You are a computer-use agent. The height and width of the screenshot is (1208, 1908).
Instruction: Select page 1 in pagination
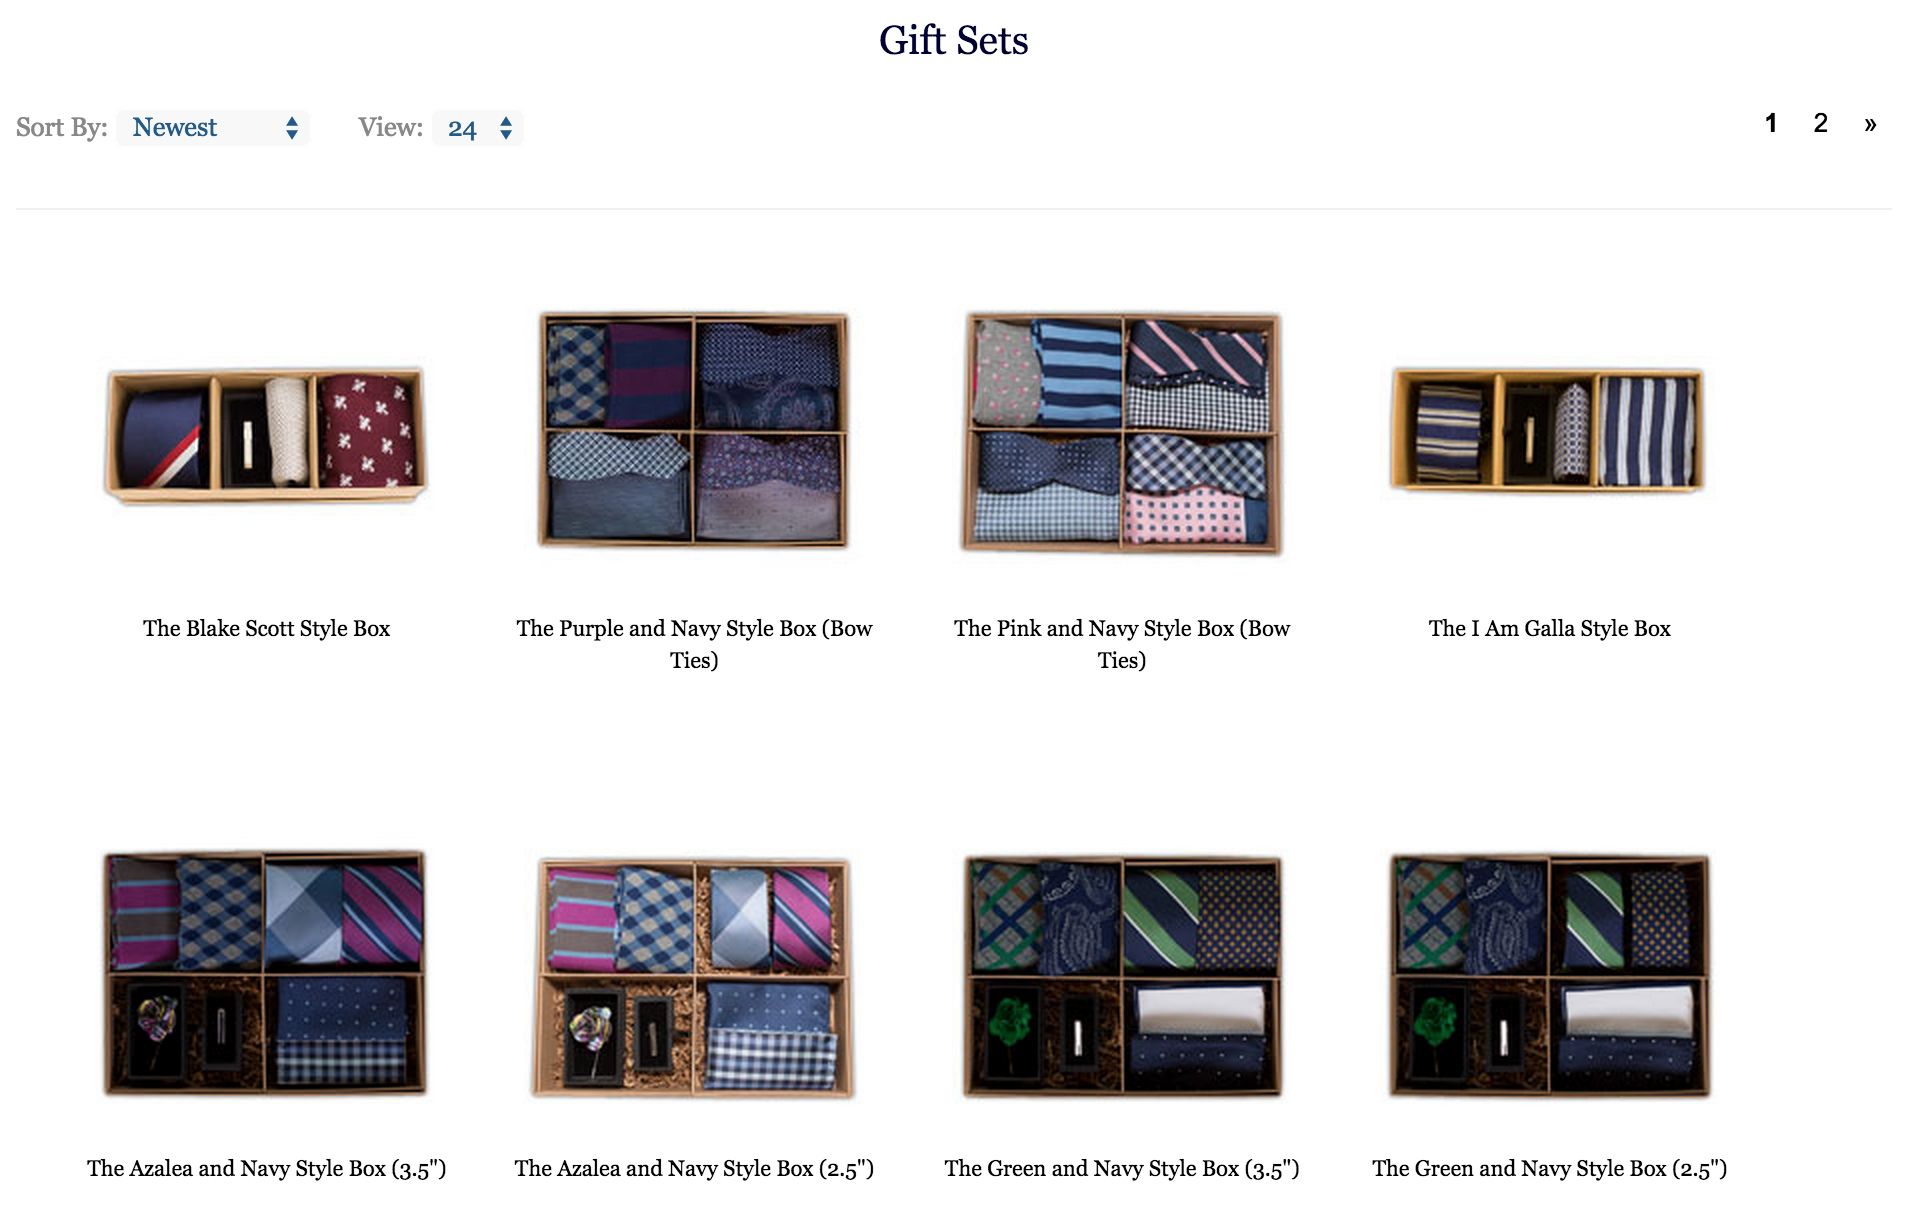pos(1771,123)
